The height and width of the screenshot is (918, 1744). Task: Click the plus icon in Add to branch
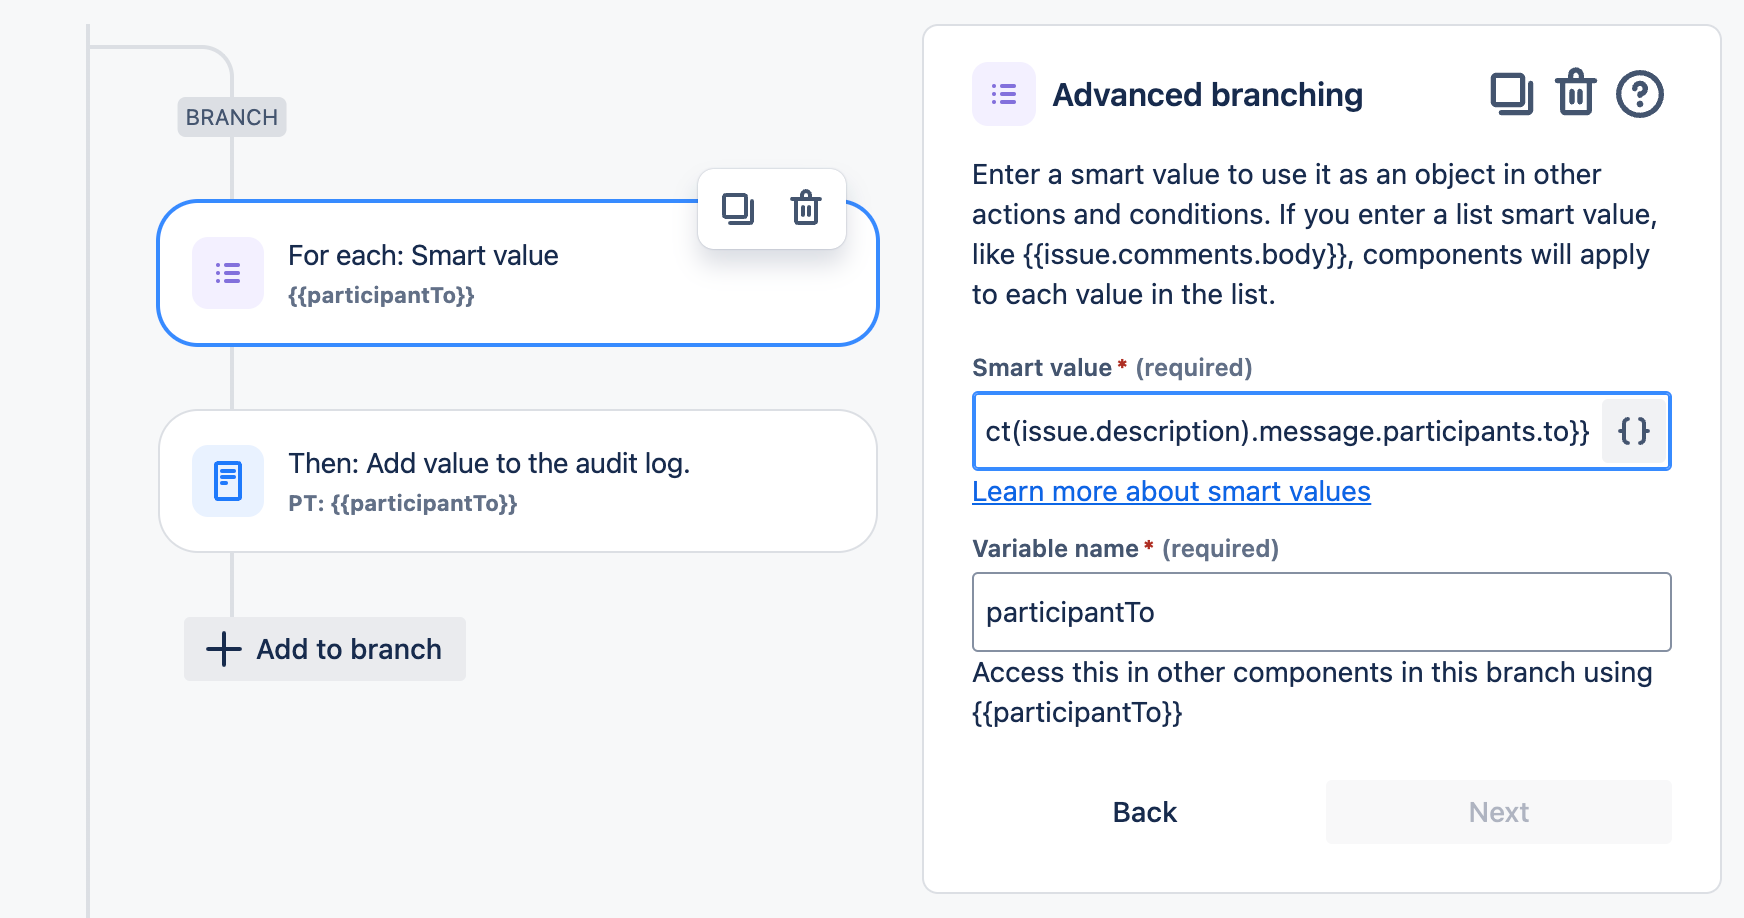pos(224,649)
